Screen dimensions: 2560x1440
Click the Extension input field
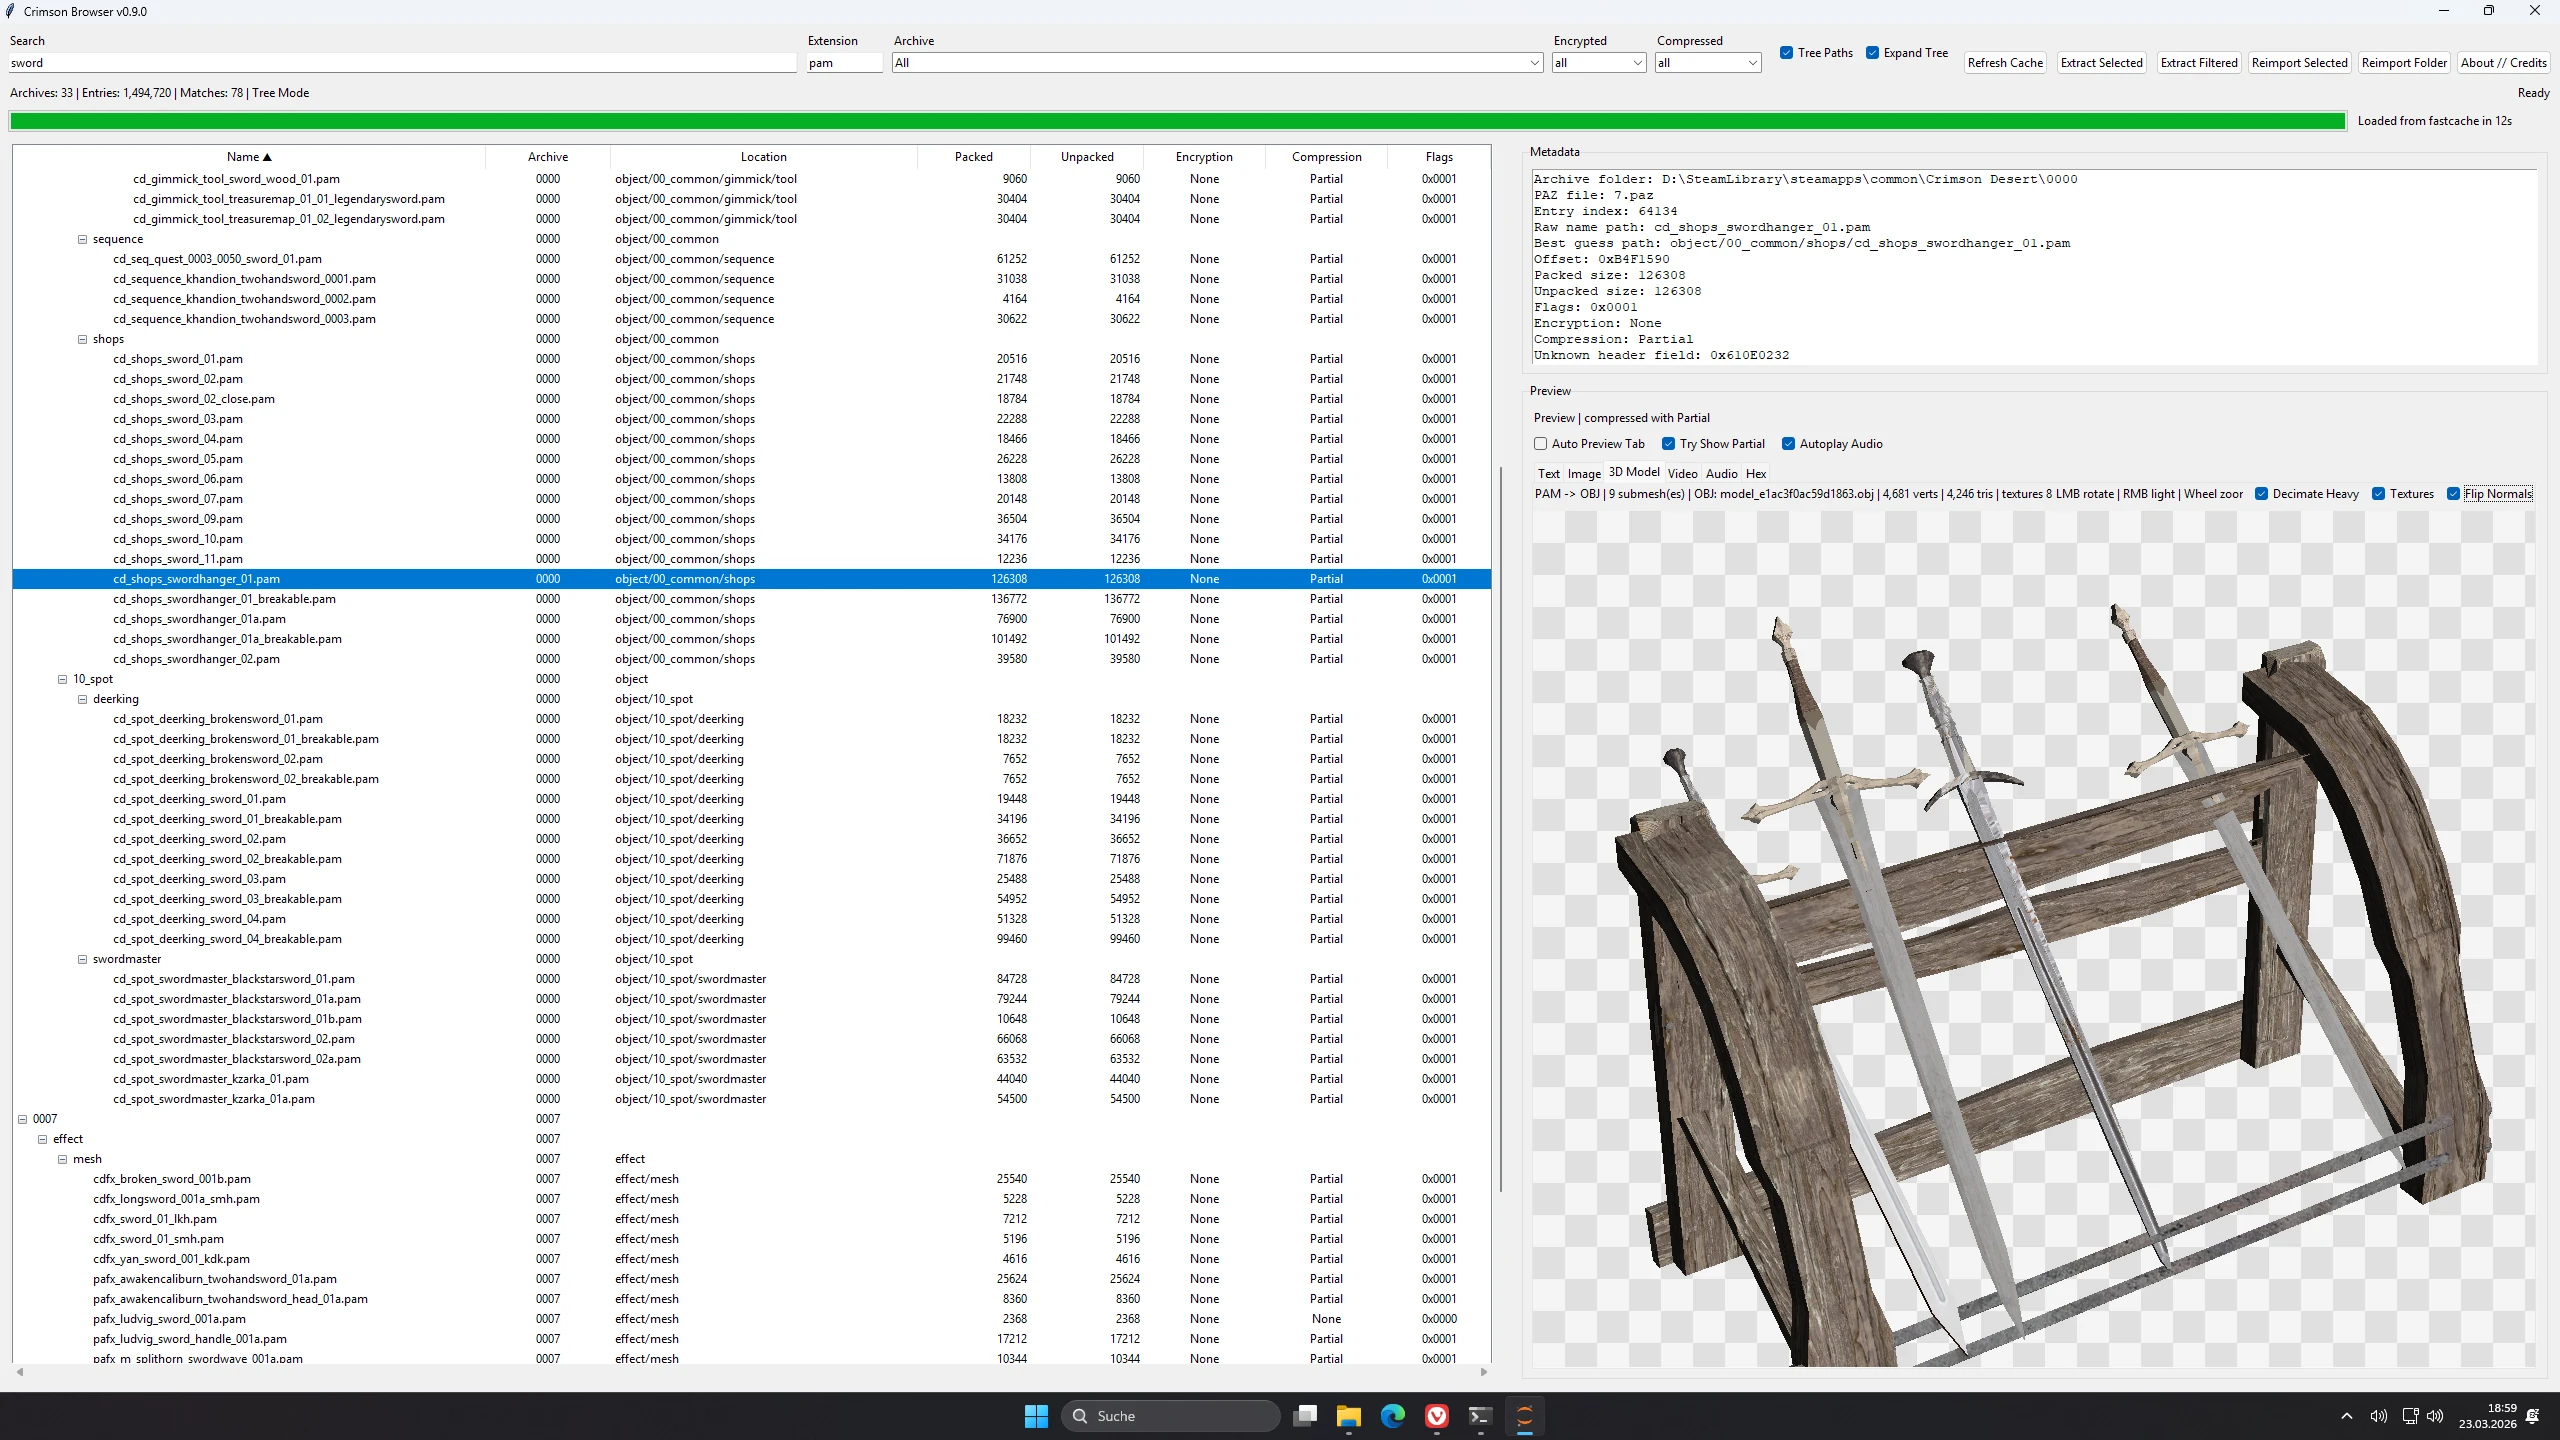click(844, 63)
